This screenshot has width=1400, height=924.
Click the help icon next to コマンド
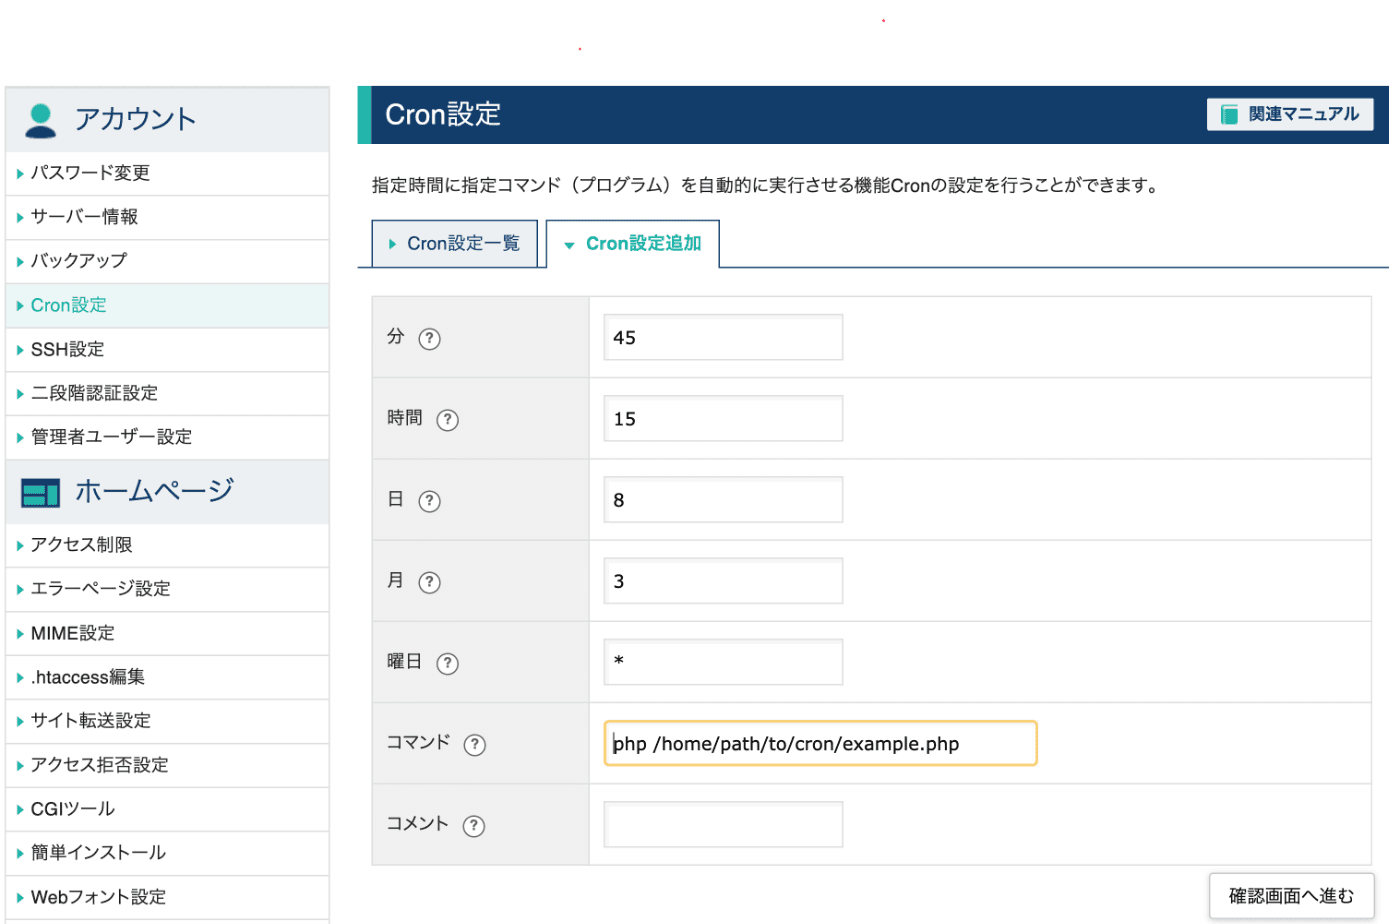tap(475, 744)
